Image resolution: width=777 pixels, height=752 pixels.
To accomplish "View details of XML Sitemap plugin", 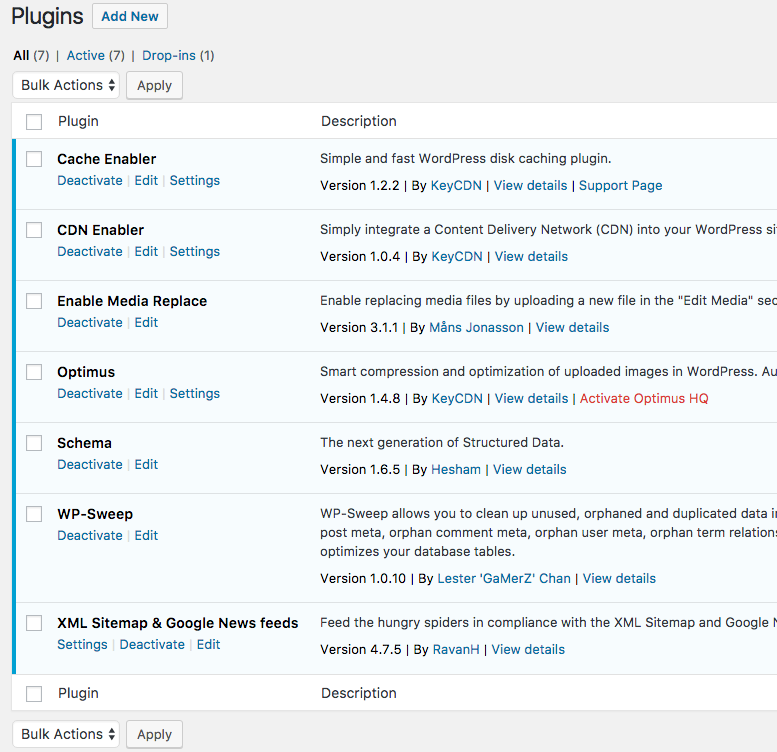I will [528, 649].
